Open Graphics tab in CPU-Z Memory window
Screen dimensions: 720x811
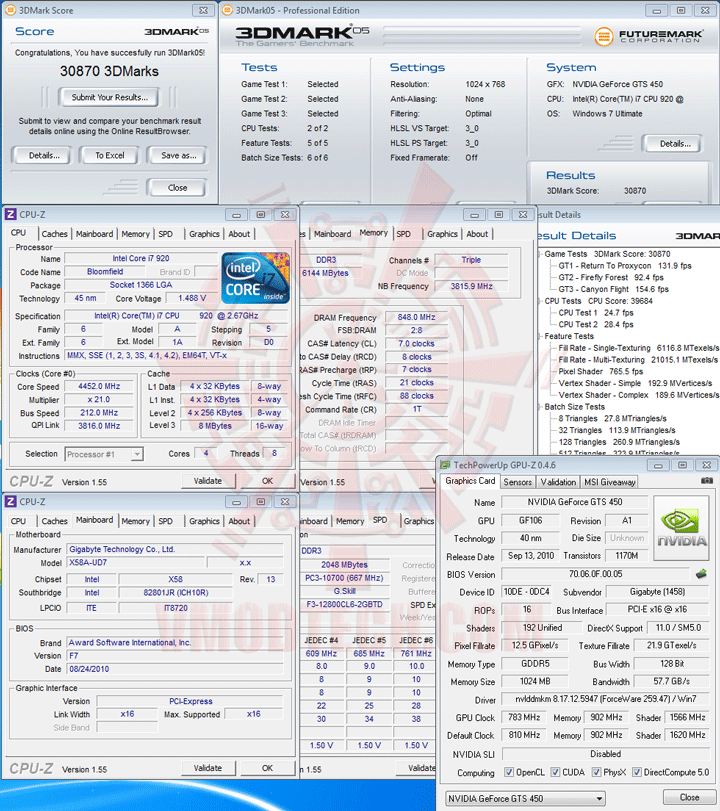coord(442,234)
